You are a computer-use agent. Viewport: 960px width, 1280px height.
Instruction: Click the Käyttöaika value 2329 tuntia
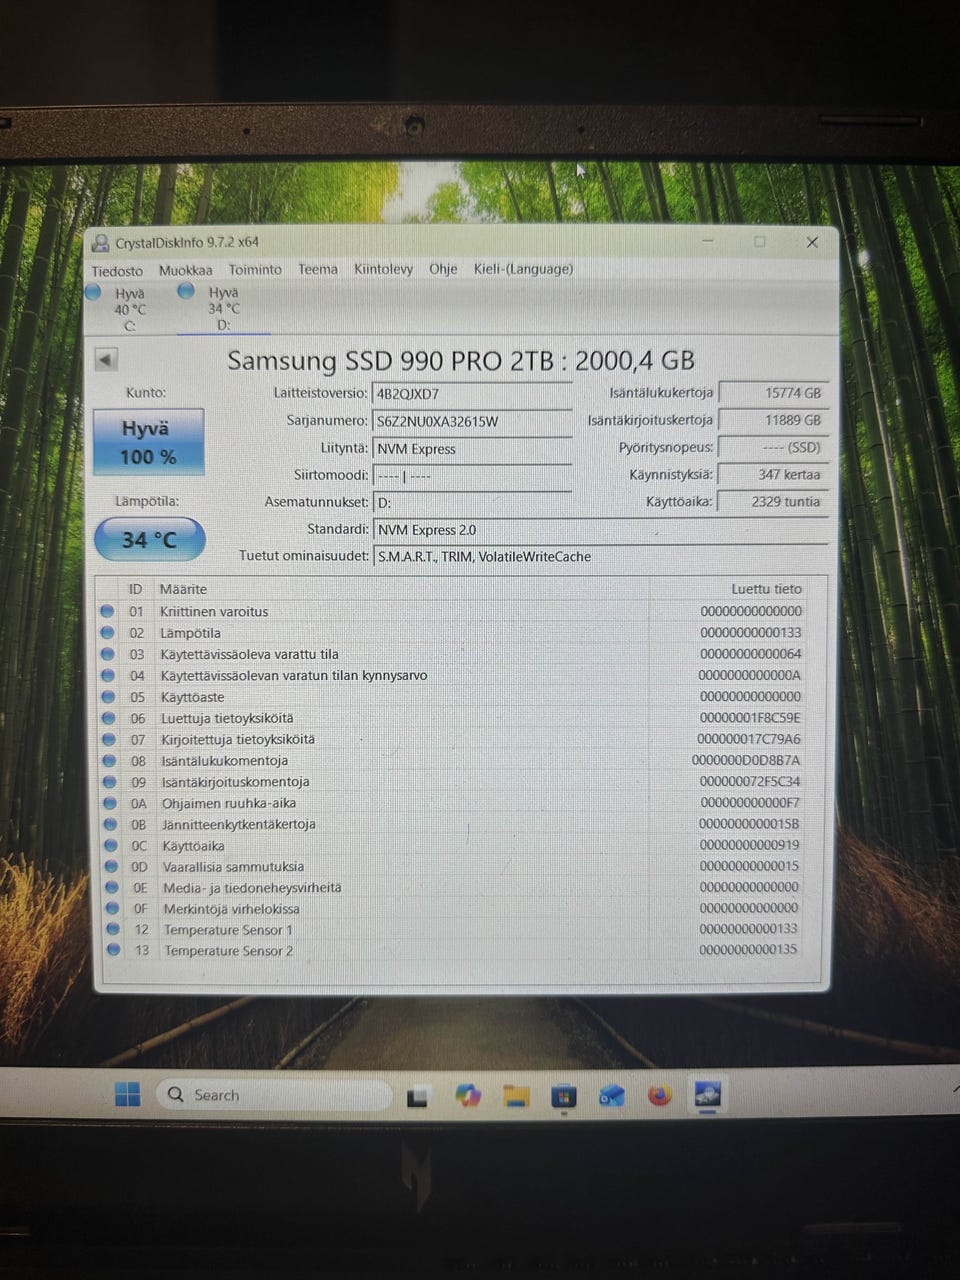[x=774, y=502]
